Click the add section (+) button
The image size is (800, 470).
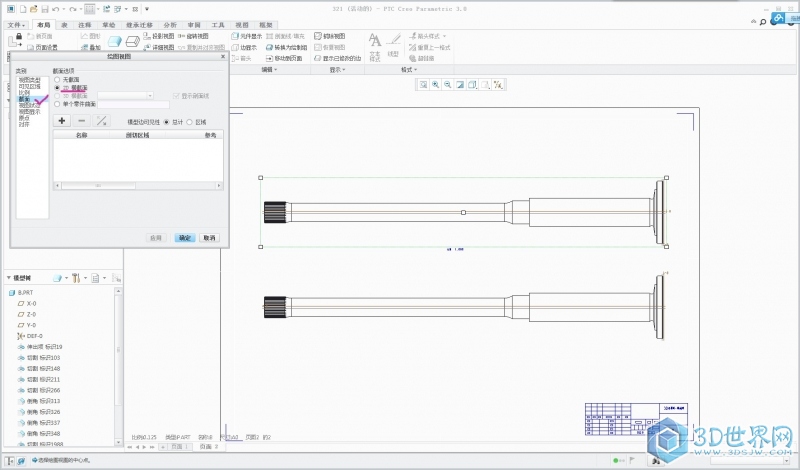pos(62,120)
